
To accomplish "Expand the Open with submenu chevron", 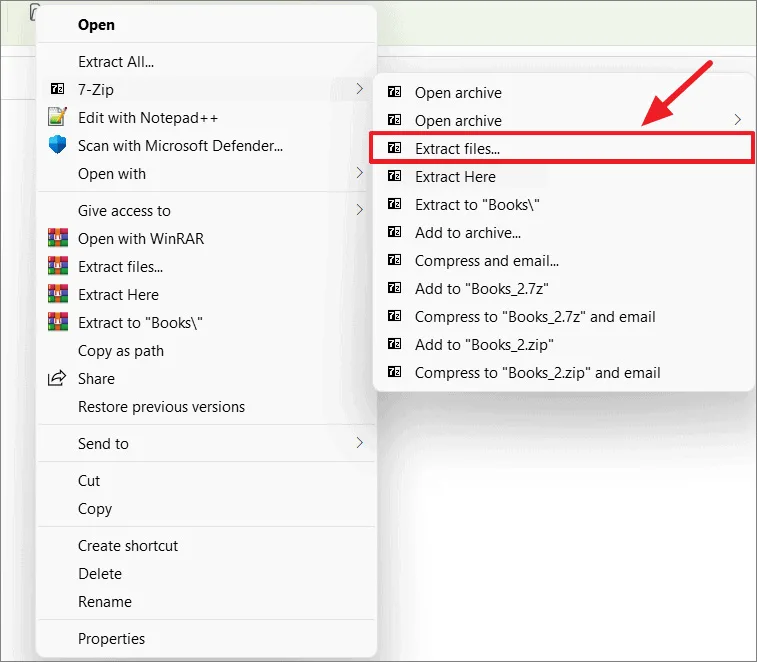I will [359, 173].
